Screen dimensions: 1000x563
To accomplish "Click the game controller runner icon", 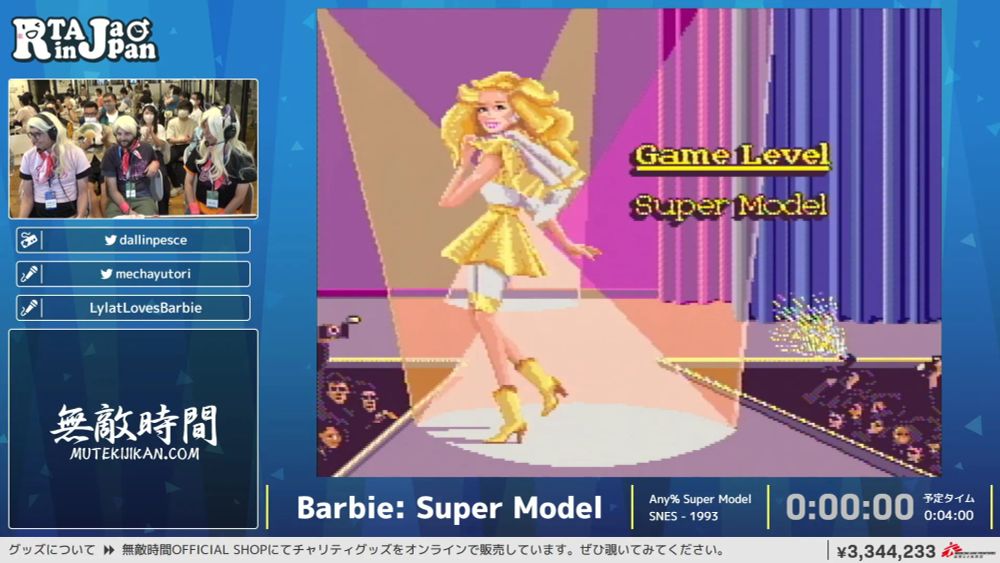I will click(x=29, y=240).
